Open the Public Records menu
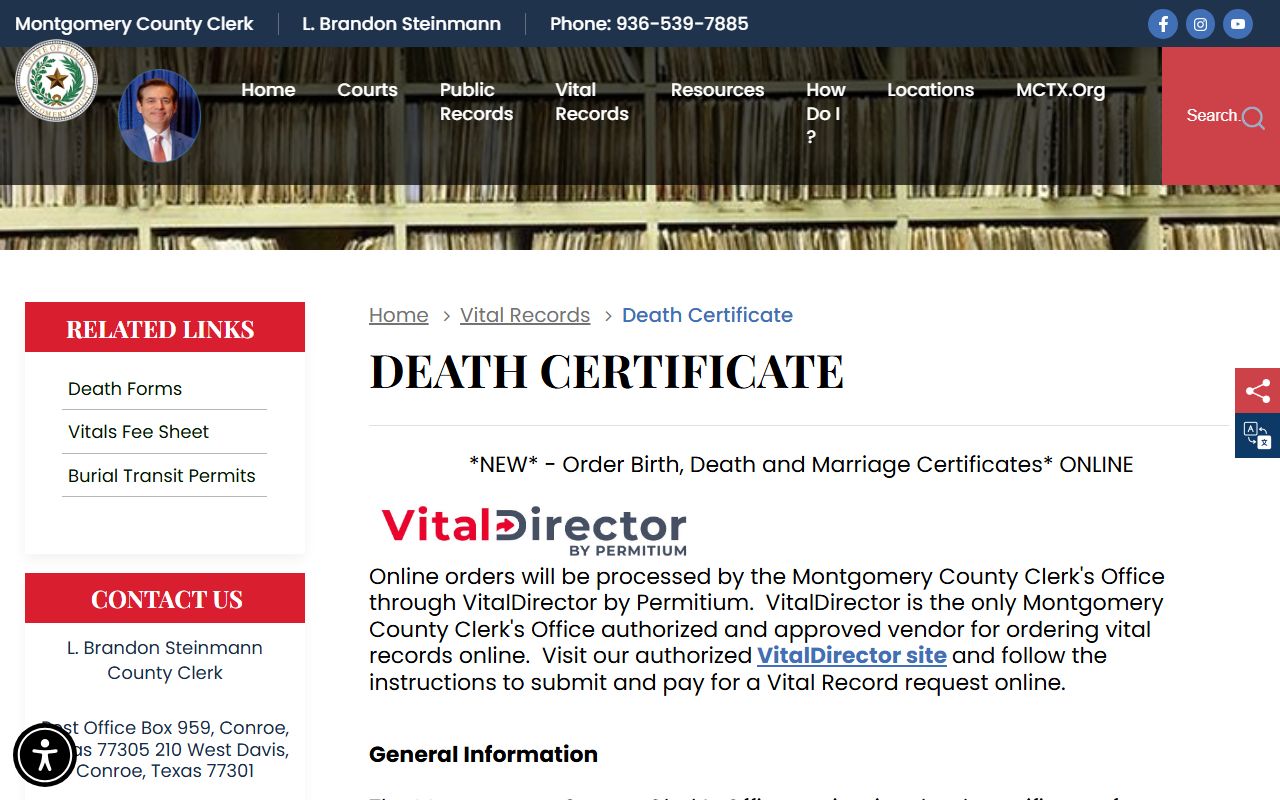Screen dimensions: 1280x800 pyautogui.click(x=476, y=102)
